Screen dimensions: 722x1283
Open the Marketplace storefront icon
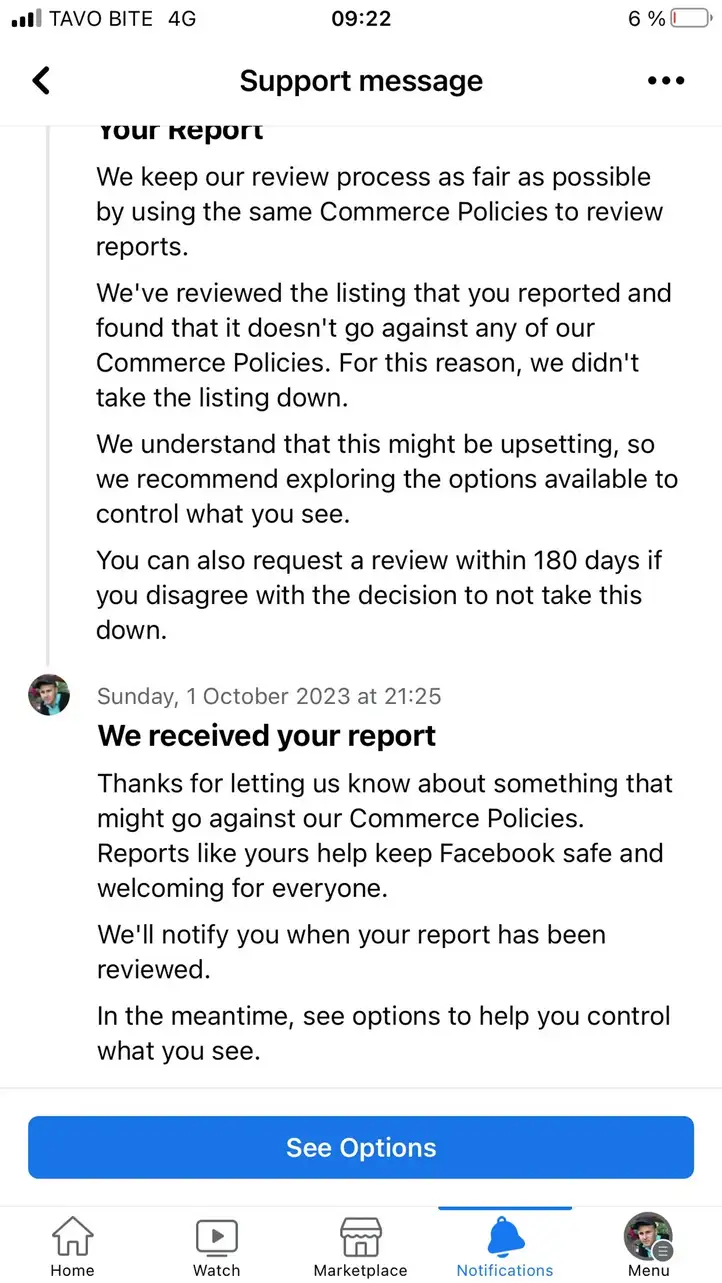click(x=361, y=1237)
